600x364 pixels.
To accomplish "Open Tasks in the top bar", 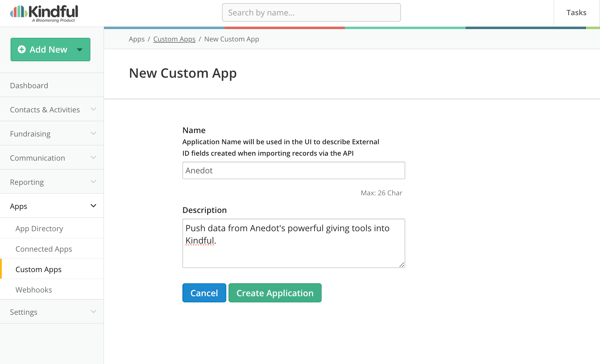I will [576, 13].
